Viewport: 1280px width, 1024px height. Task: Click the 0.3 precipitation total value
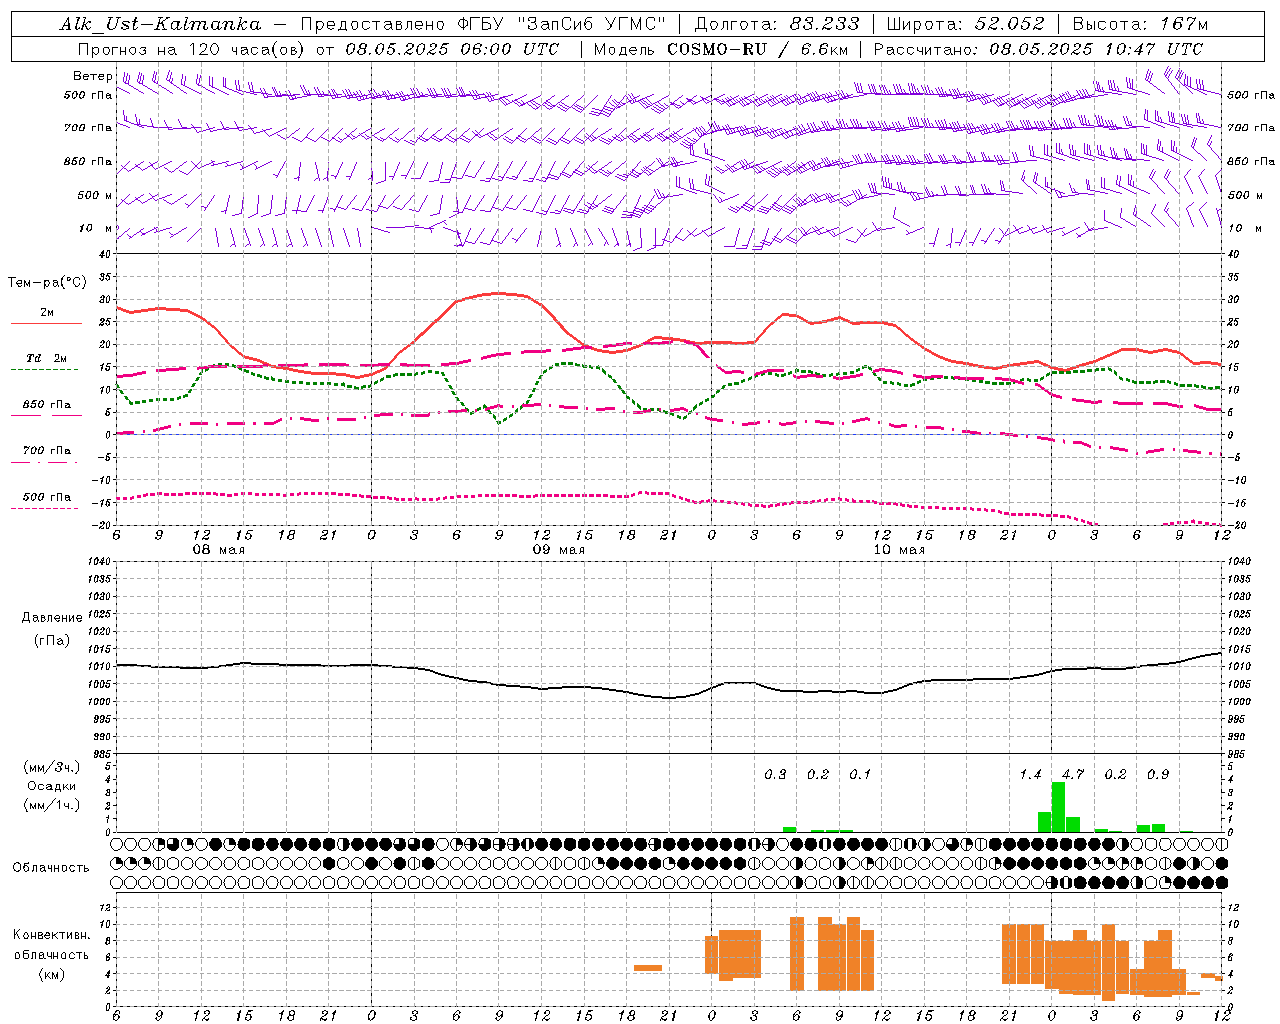(x=775, y=775)
